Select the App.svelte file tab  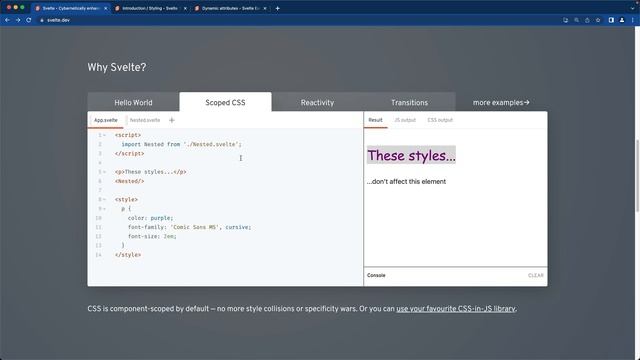pos(106,120)
